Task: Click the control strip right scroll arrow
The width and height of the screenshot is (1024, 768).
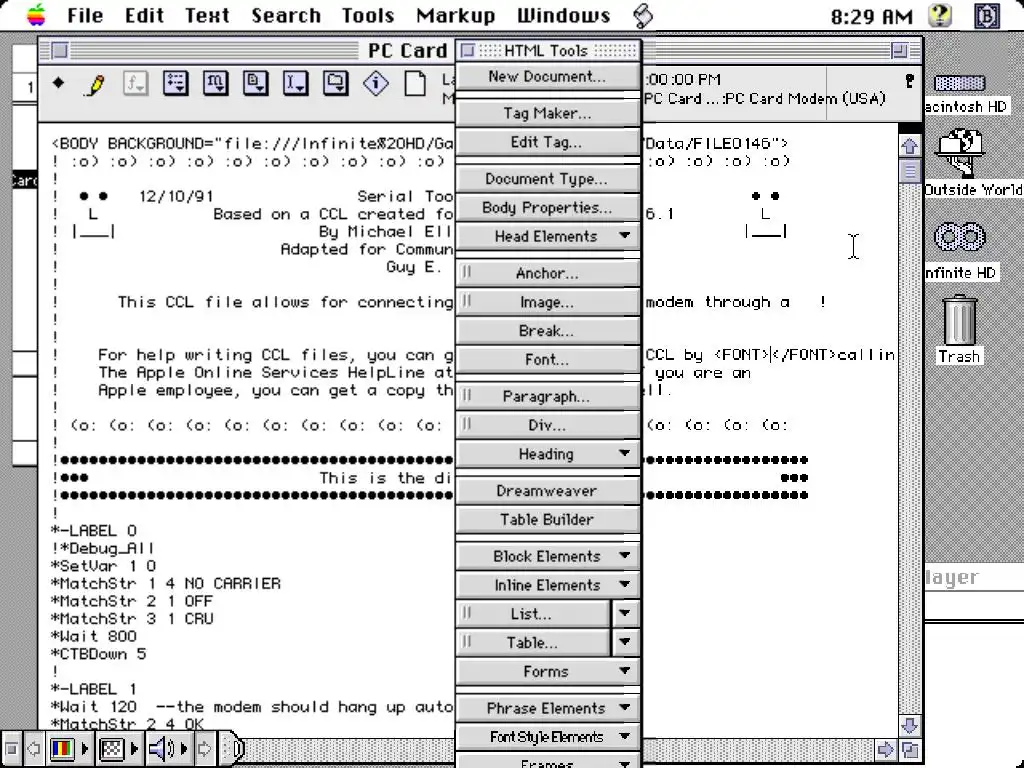Action: (204, 748)
